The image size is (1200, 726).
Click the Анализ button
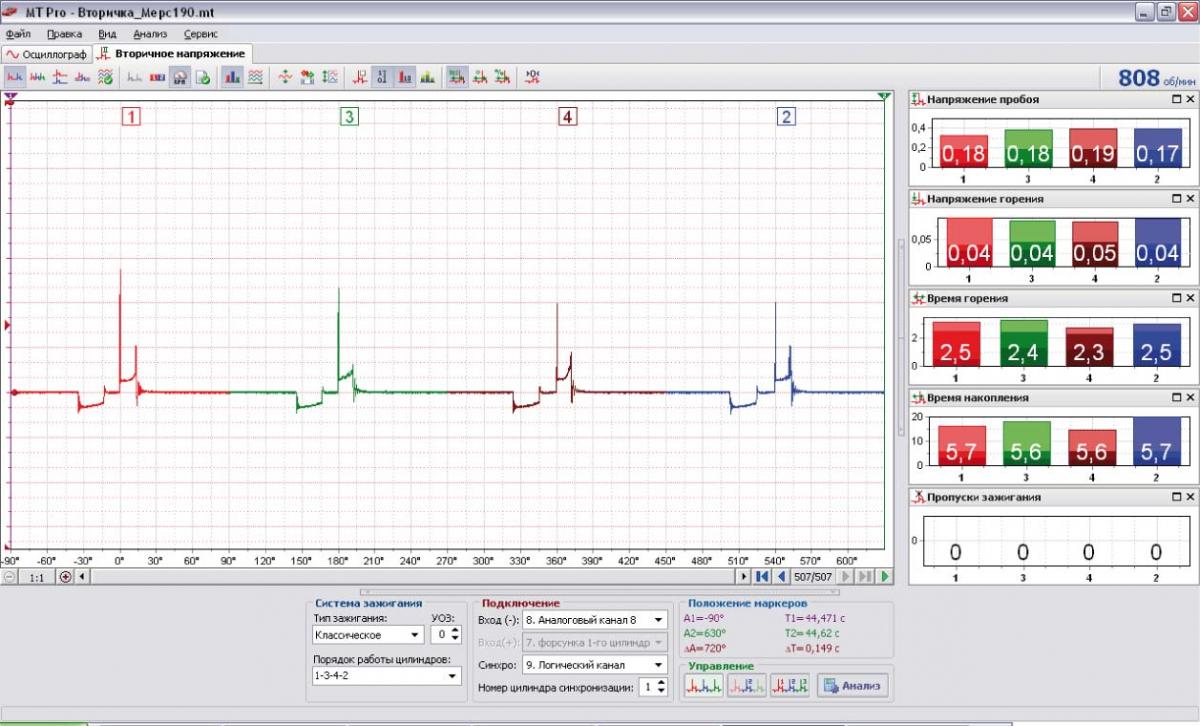click(x=851, y=686)
